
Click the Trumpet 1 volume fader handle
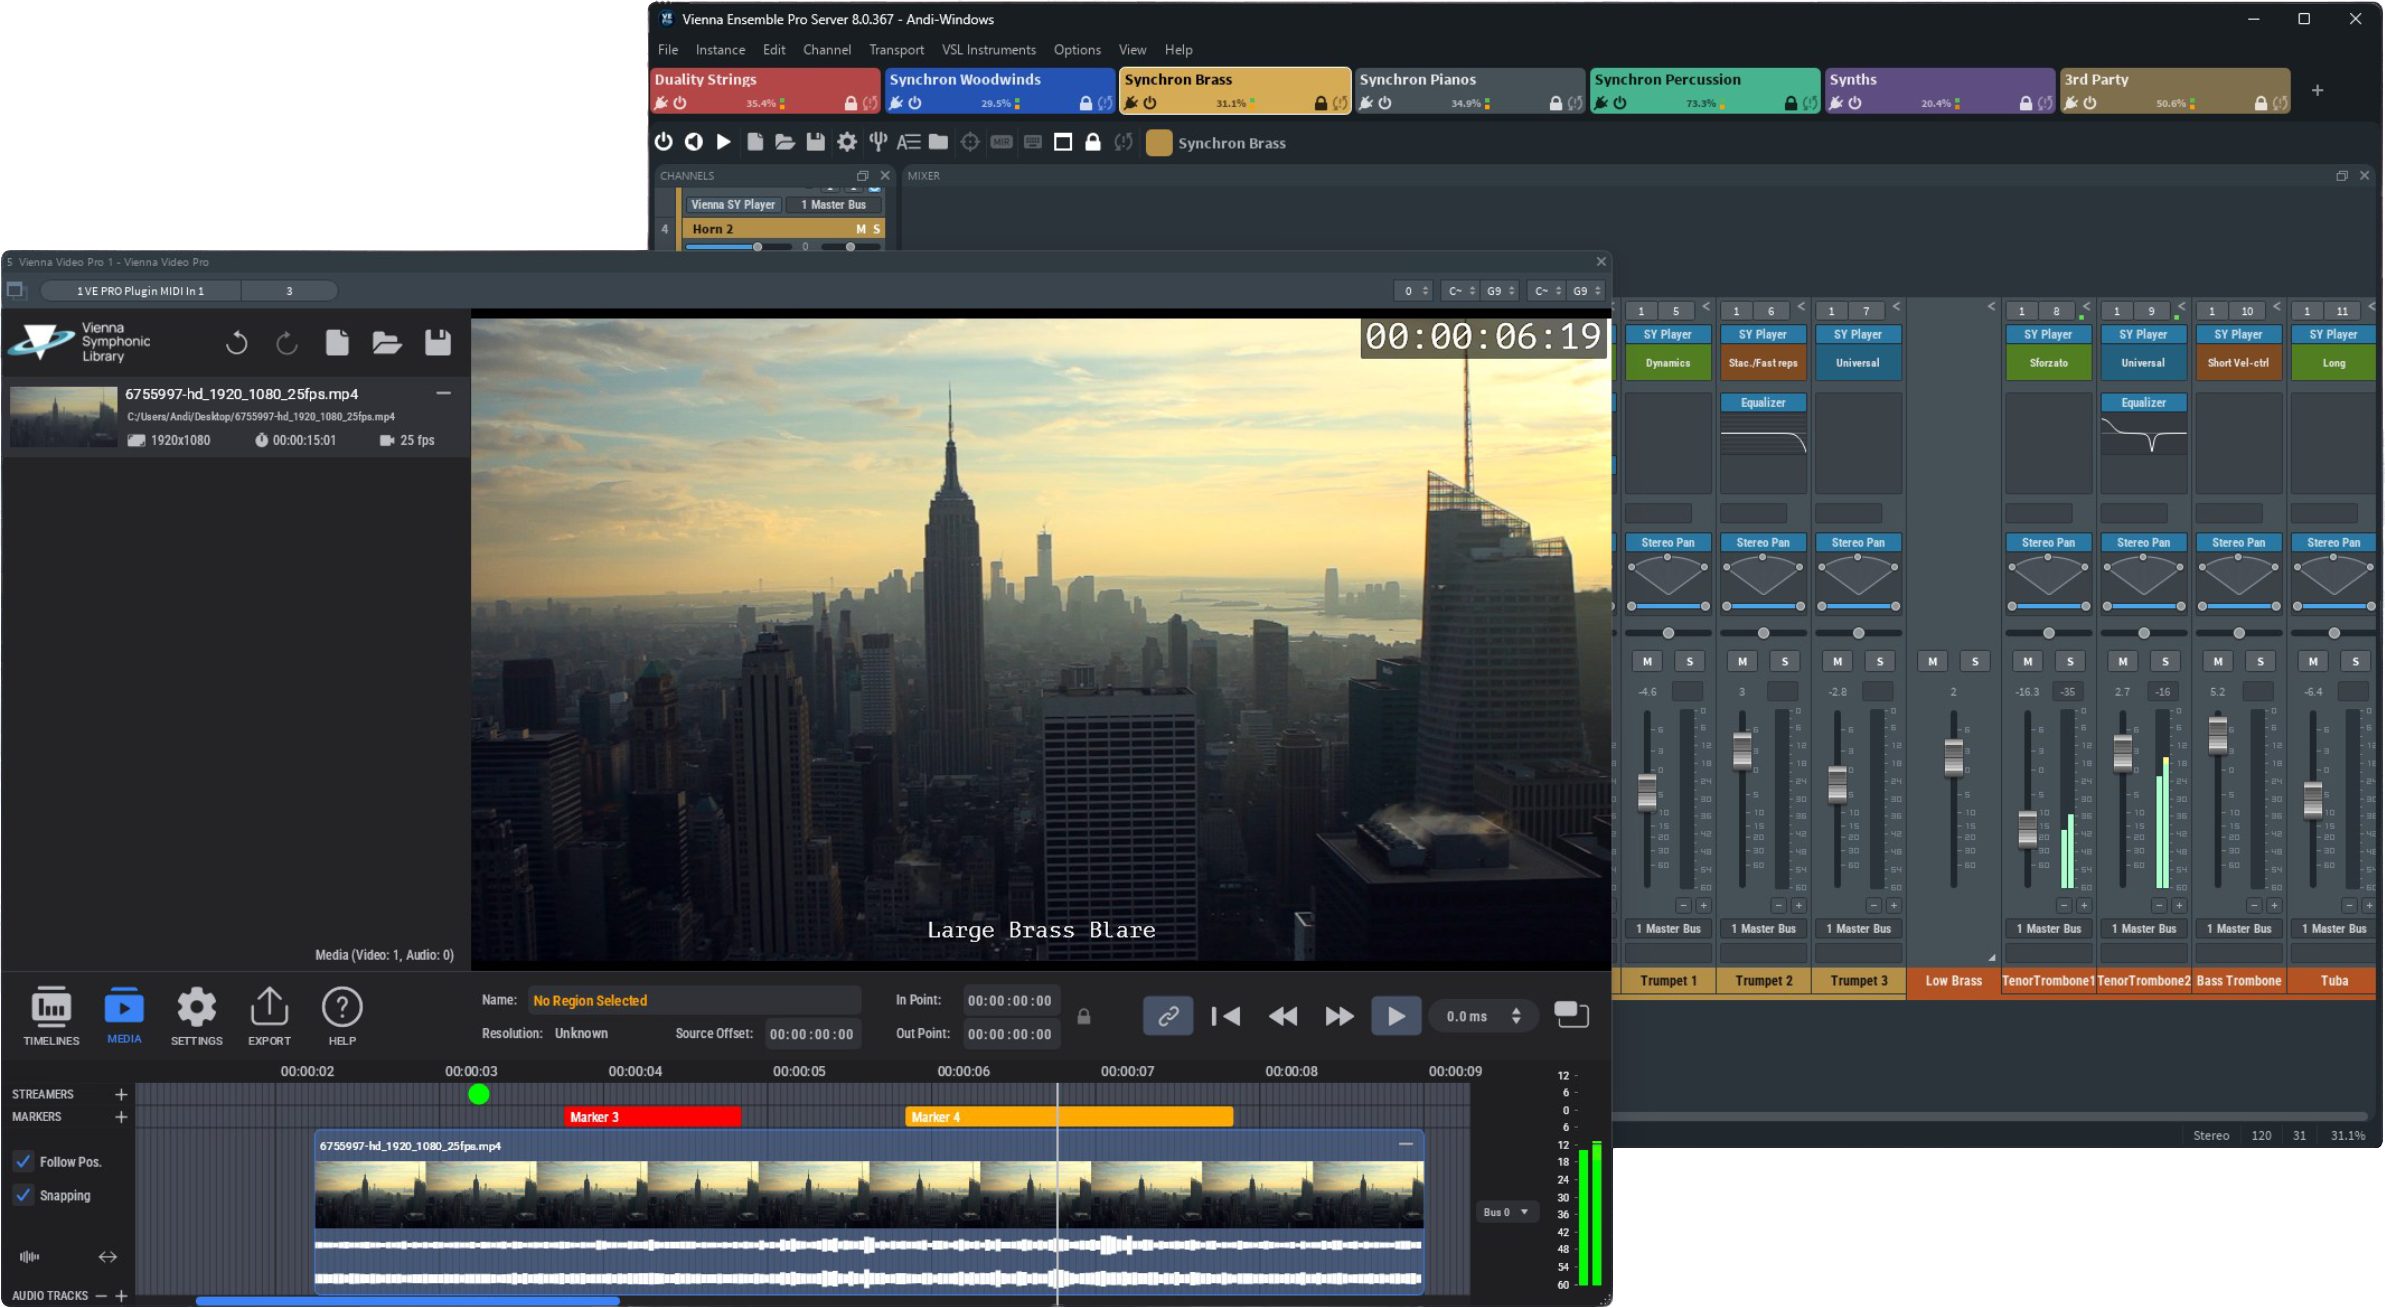coord(1647,792)
